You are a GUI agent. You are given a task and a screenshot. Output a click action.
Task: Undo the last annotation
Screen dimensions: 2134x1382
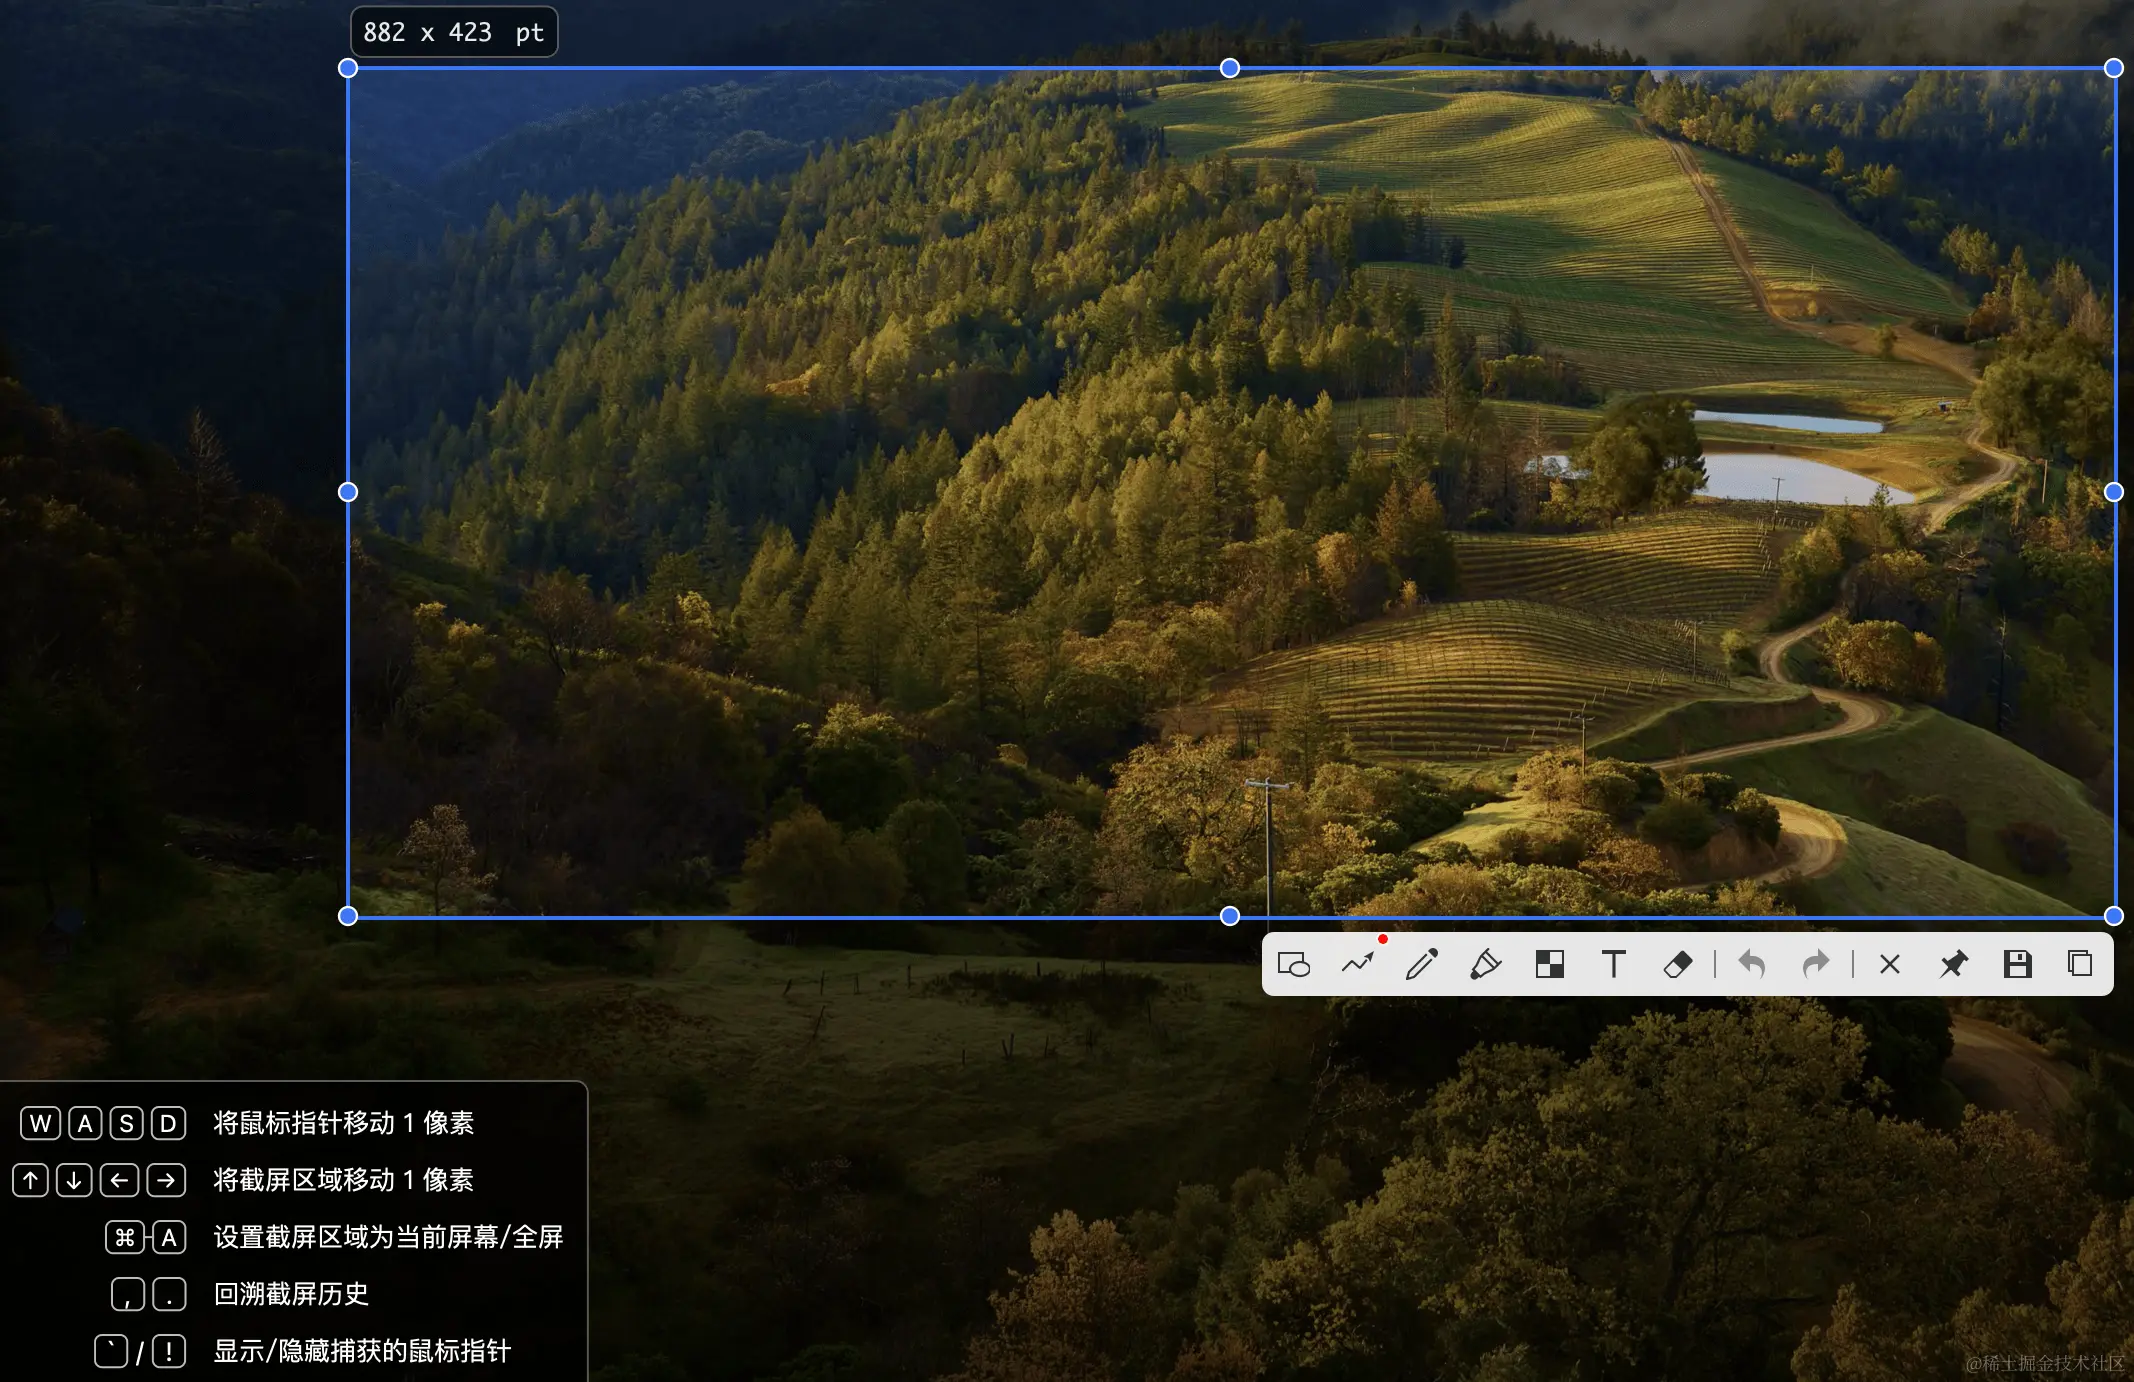pos(1752,964)
